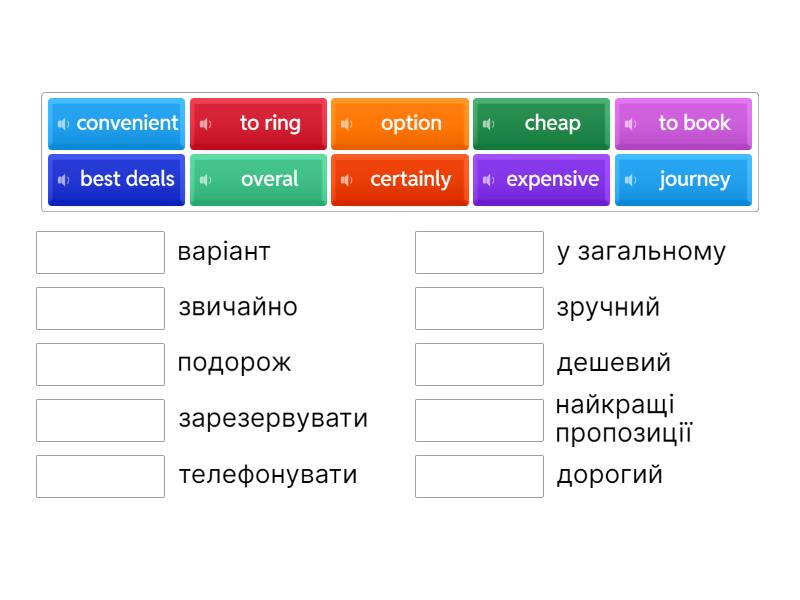Play pronunciation of overal
Screen dimensions: 800x600
[x=205, y=180]
